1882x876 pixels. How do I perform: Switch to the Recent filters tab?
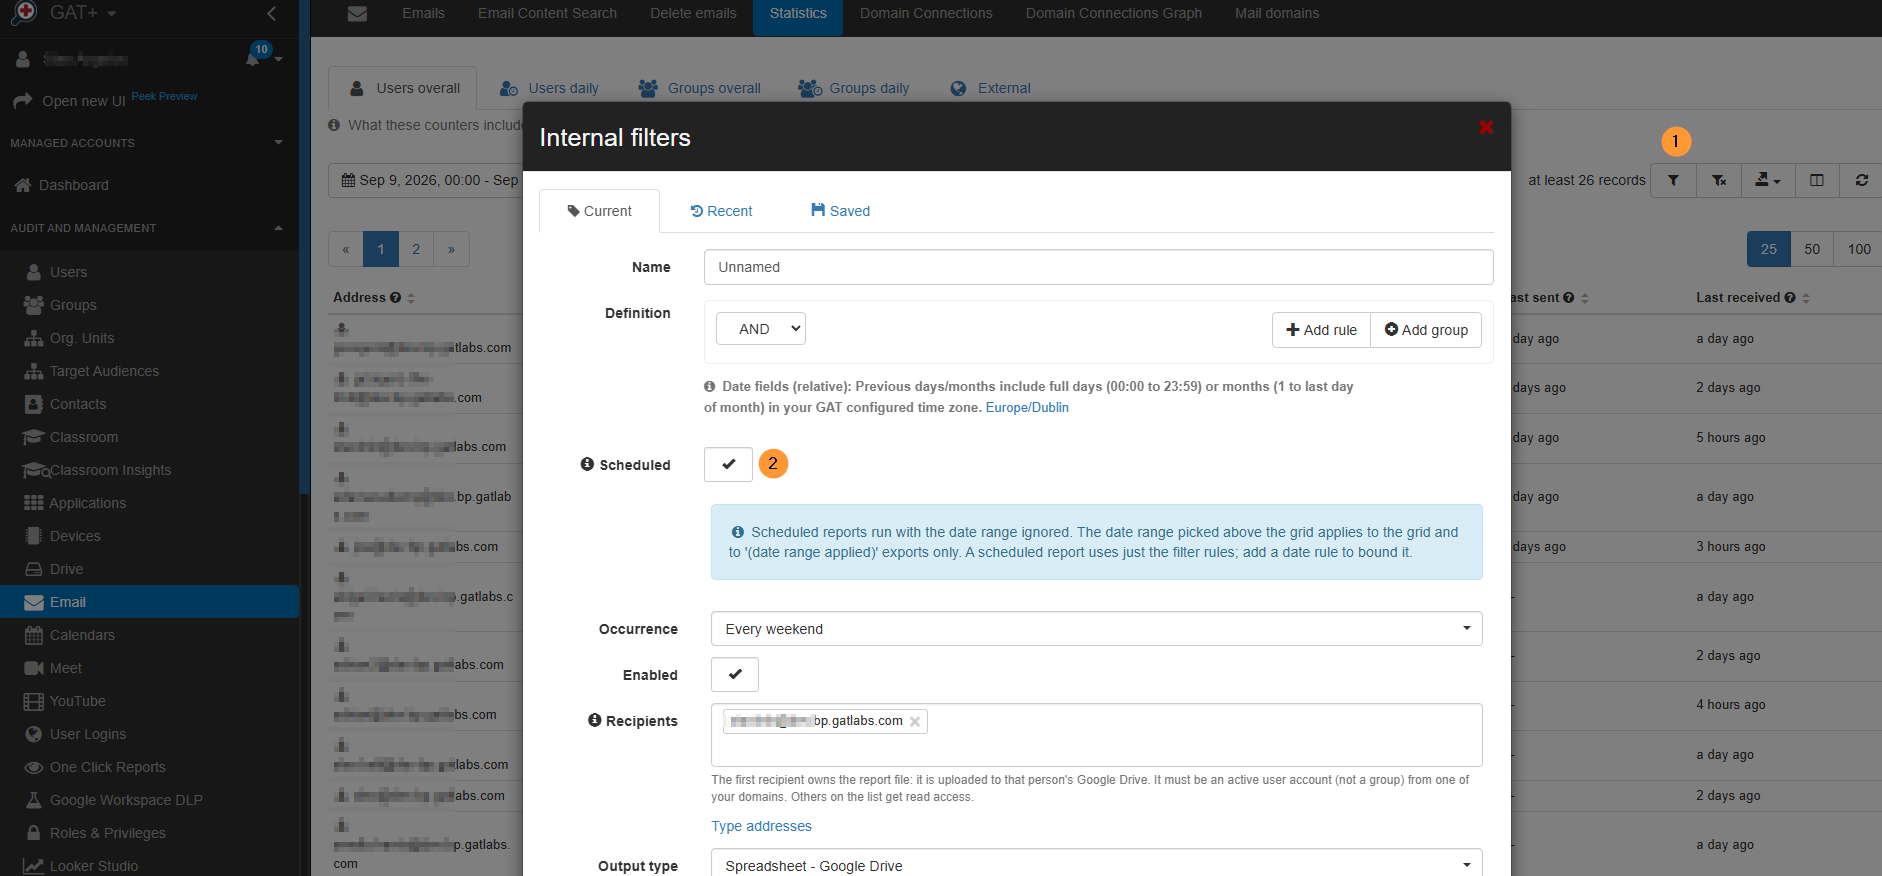(721, 211)
